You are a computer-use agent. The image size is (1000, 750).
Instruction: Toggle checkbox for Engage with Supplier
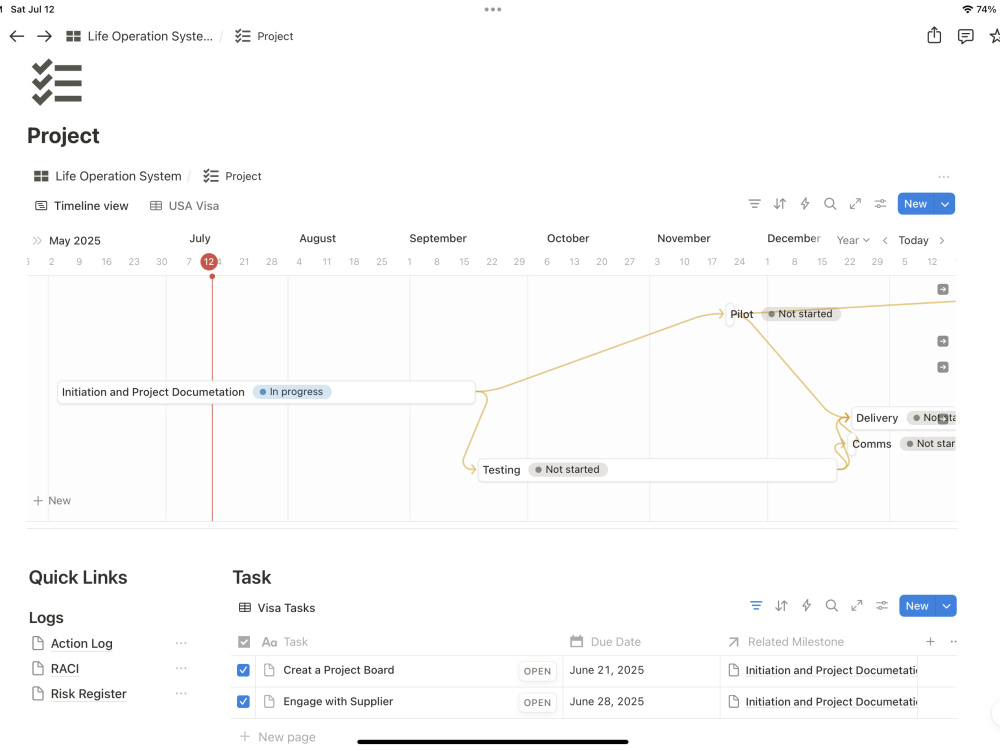click(243, 702)
